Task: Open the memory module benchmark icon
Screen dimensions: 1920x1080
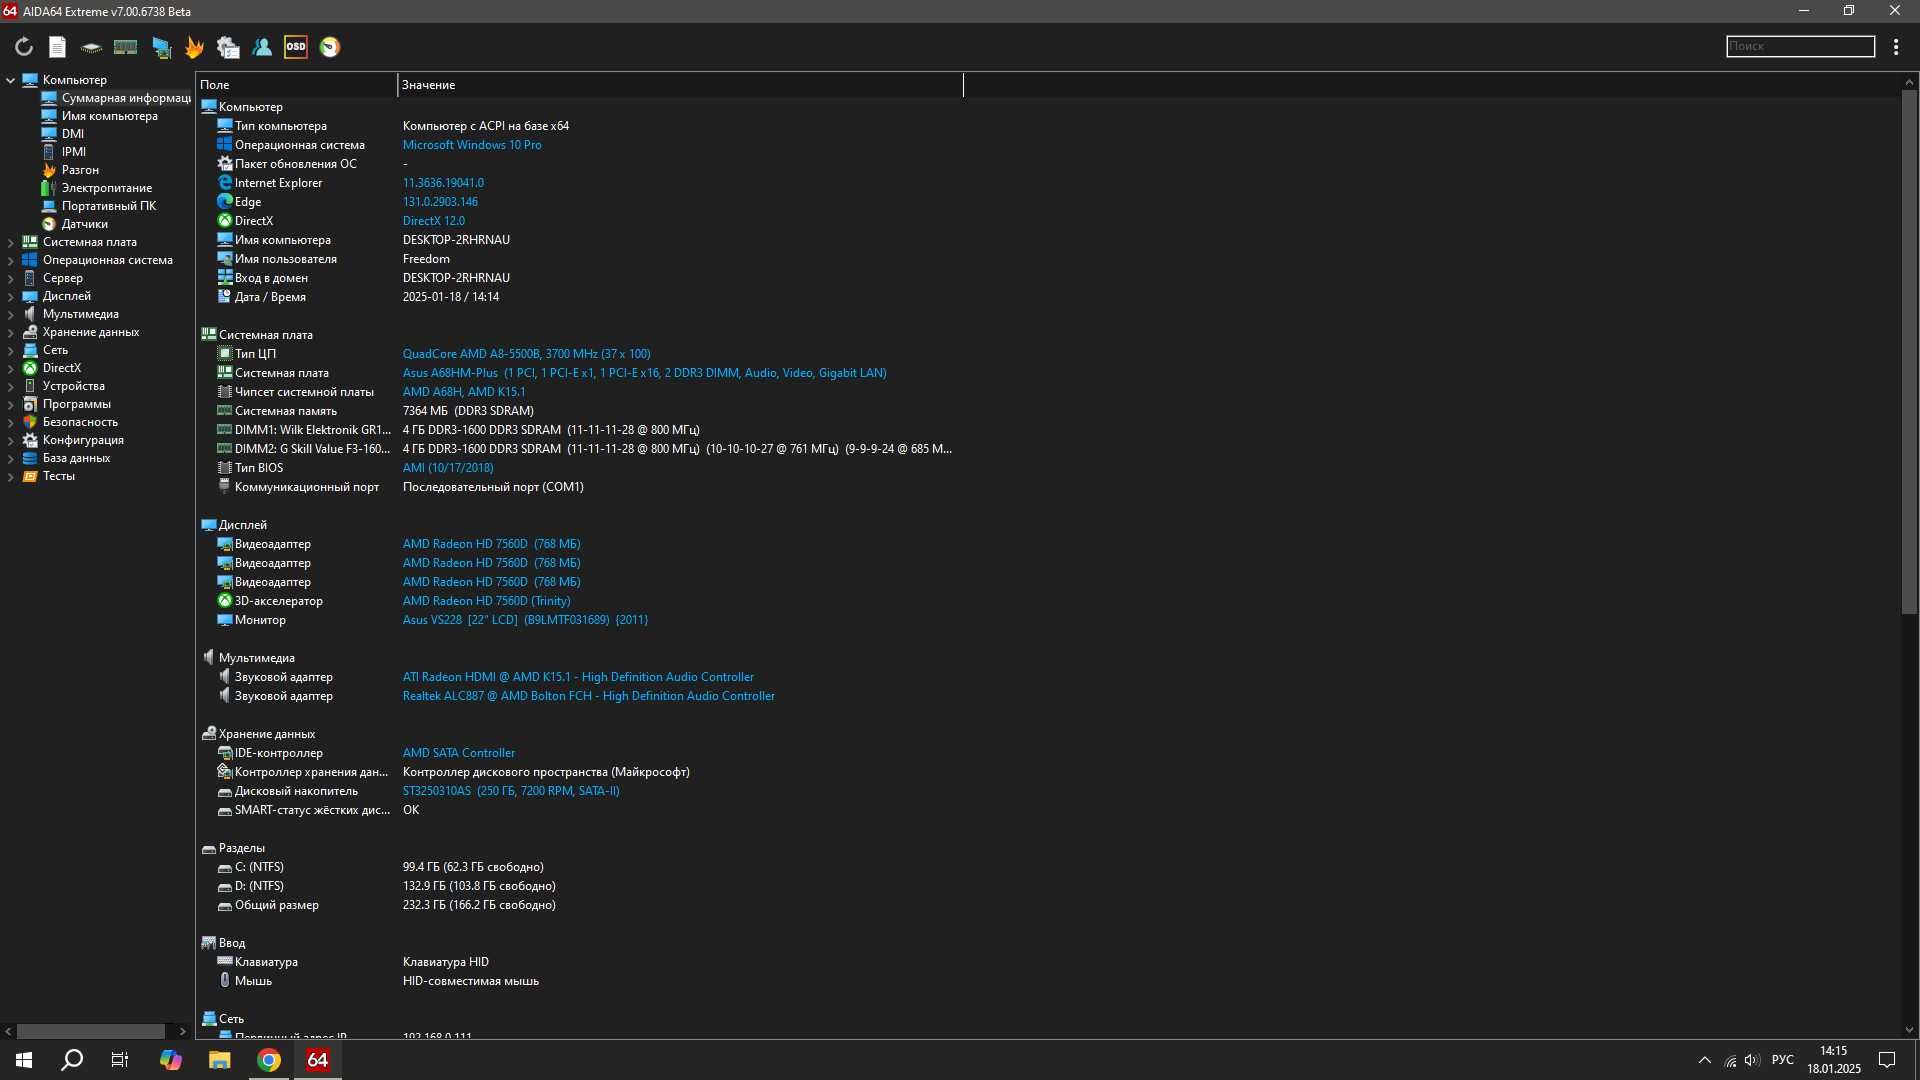Action: [x=125, y=47]
